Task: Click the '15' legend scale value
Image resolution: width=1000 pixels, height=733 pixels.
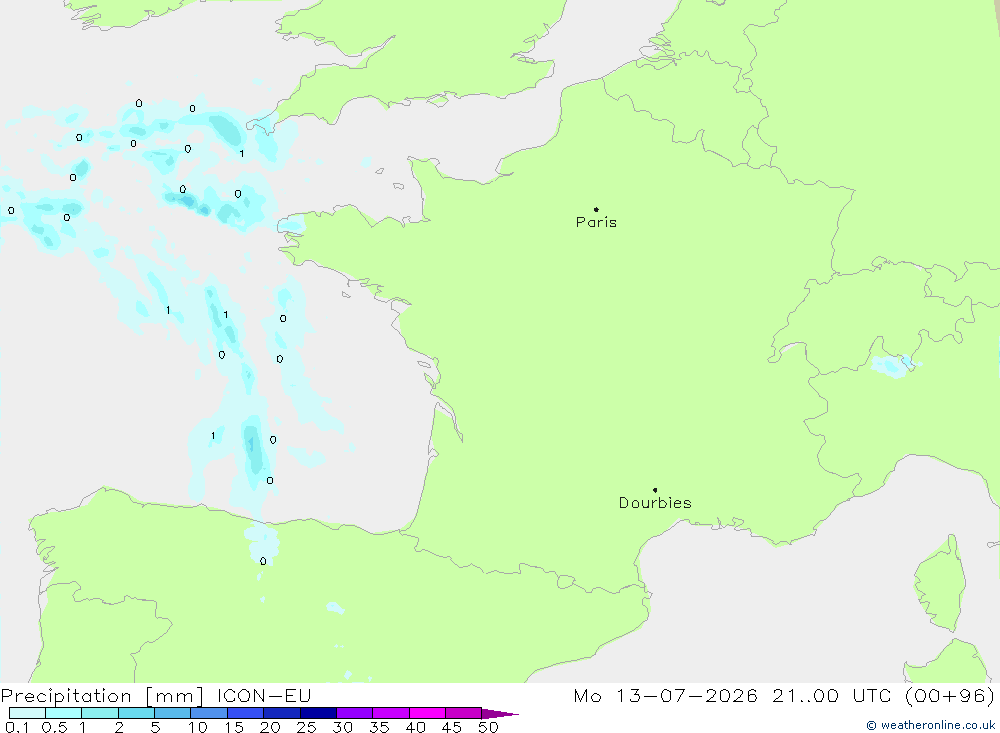Action: point(234,727)
